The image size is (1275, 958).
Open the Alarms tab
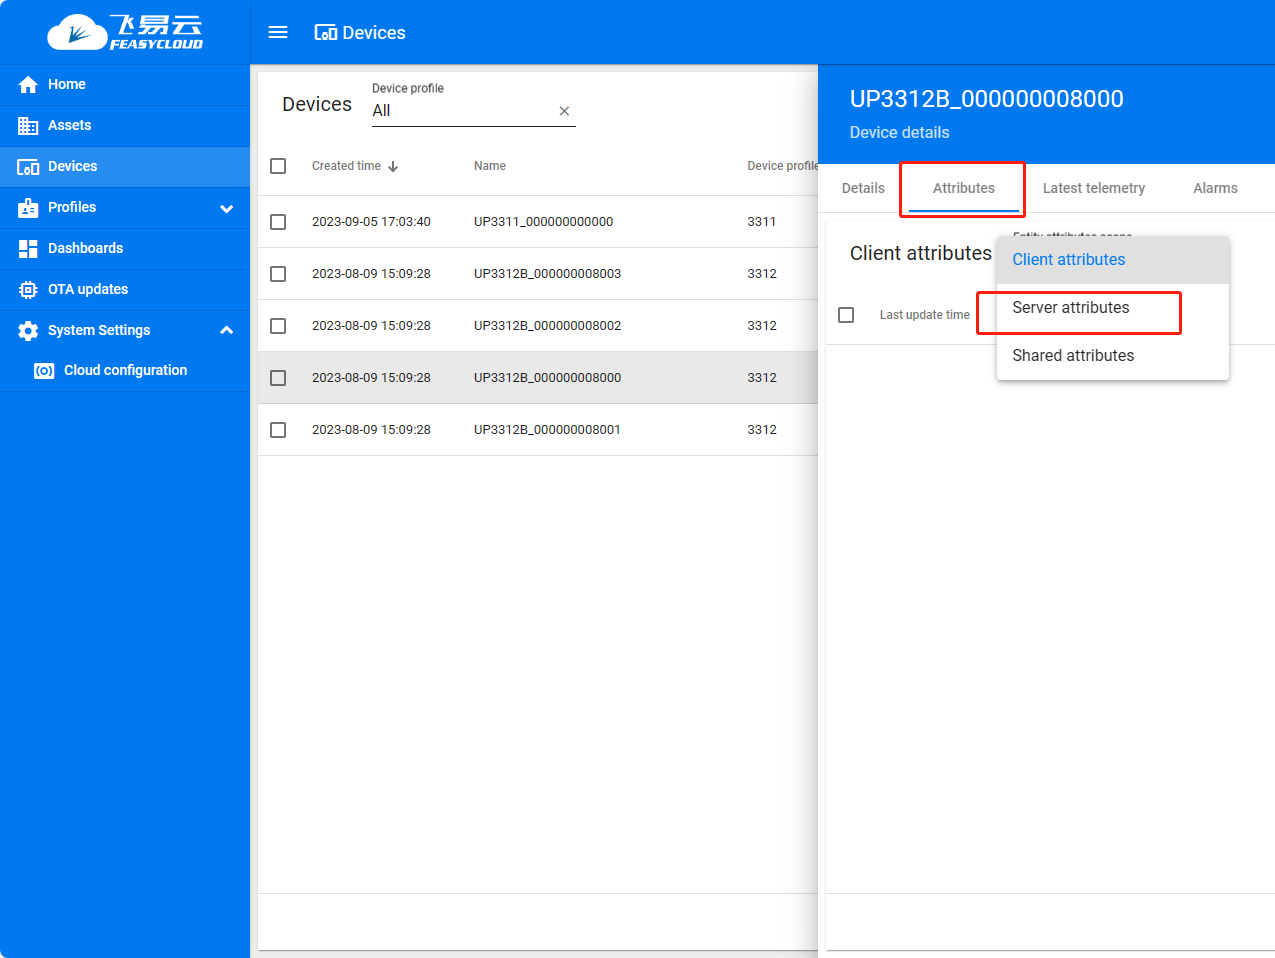tap(1215, 188)
